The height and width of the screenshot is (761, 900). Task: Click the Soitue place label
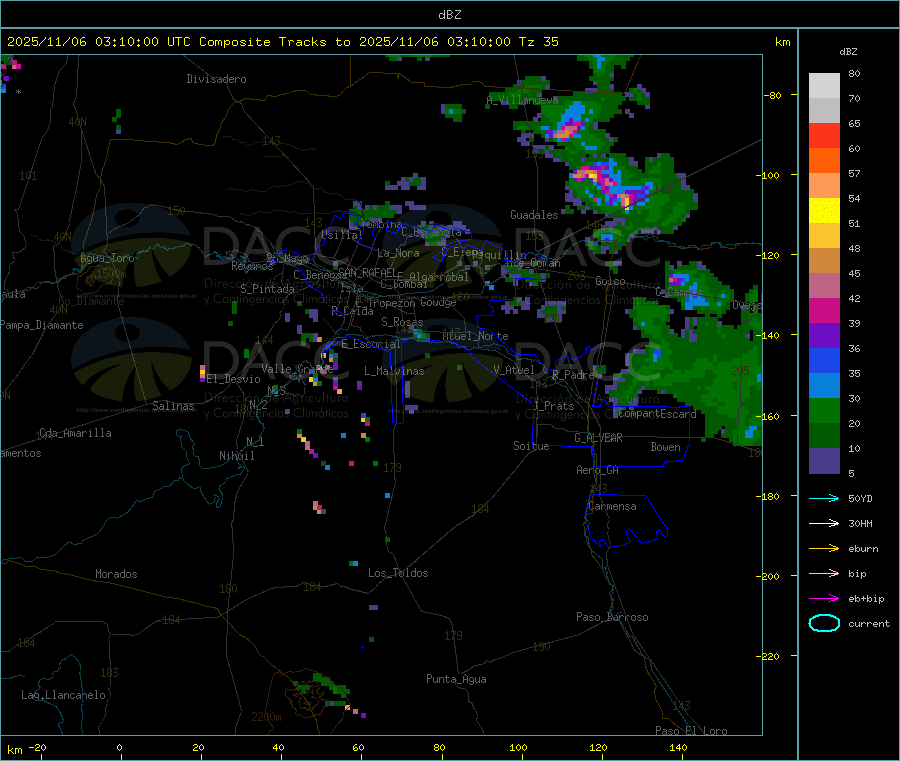pyautogui.click(x=531, y=446)
